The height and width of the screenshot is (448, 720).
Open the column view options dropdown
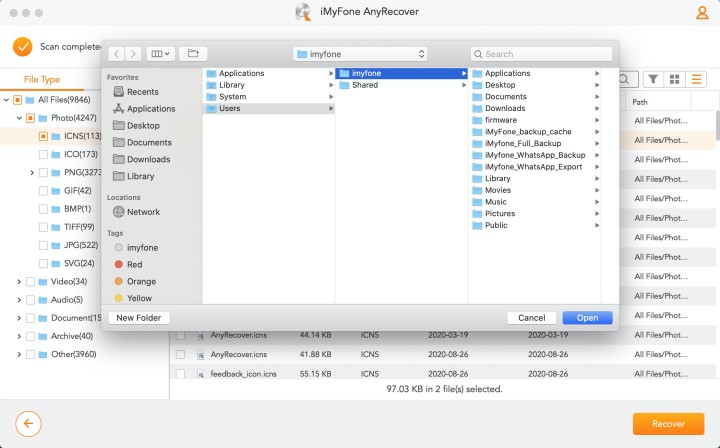(160, 54)
